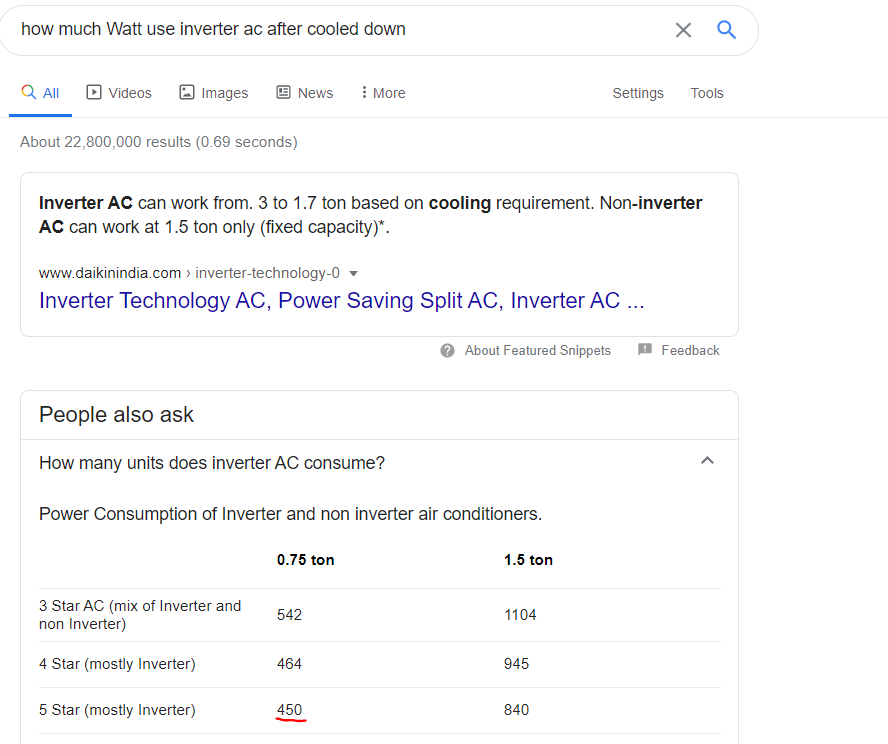Open search Settings
Screen dimensions: 888x744
coord(638,93)
